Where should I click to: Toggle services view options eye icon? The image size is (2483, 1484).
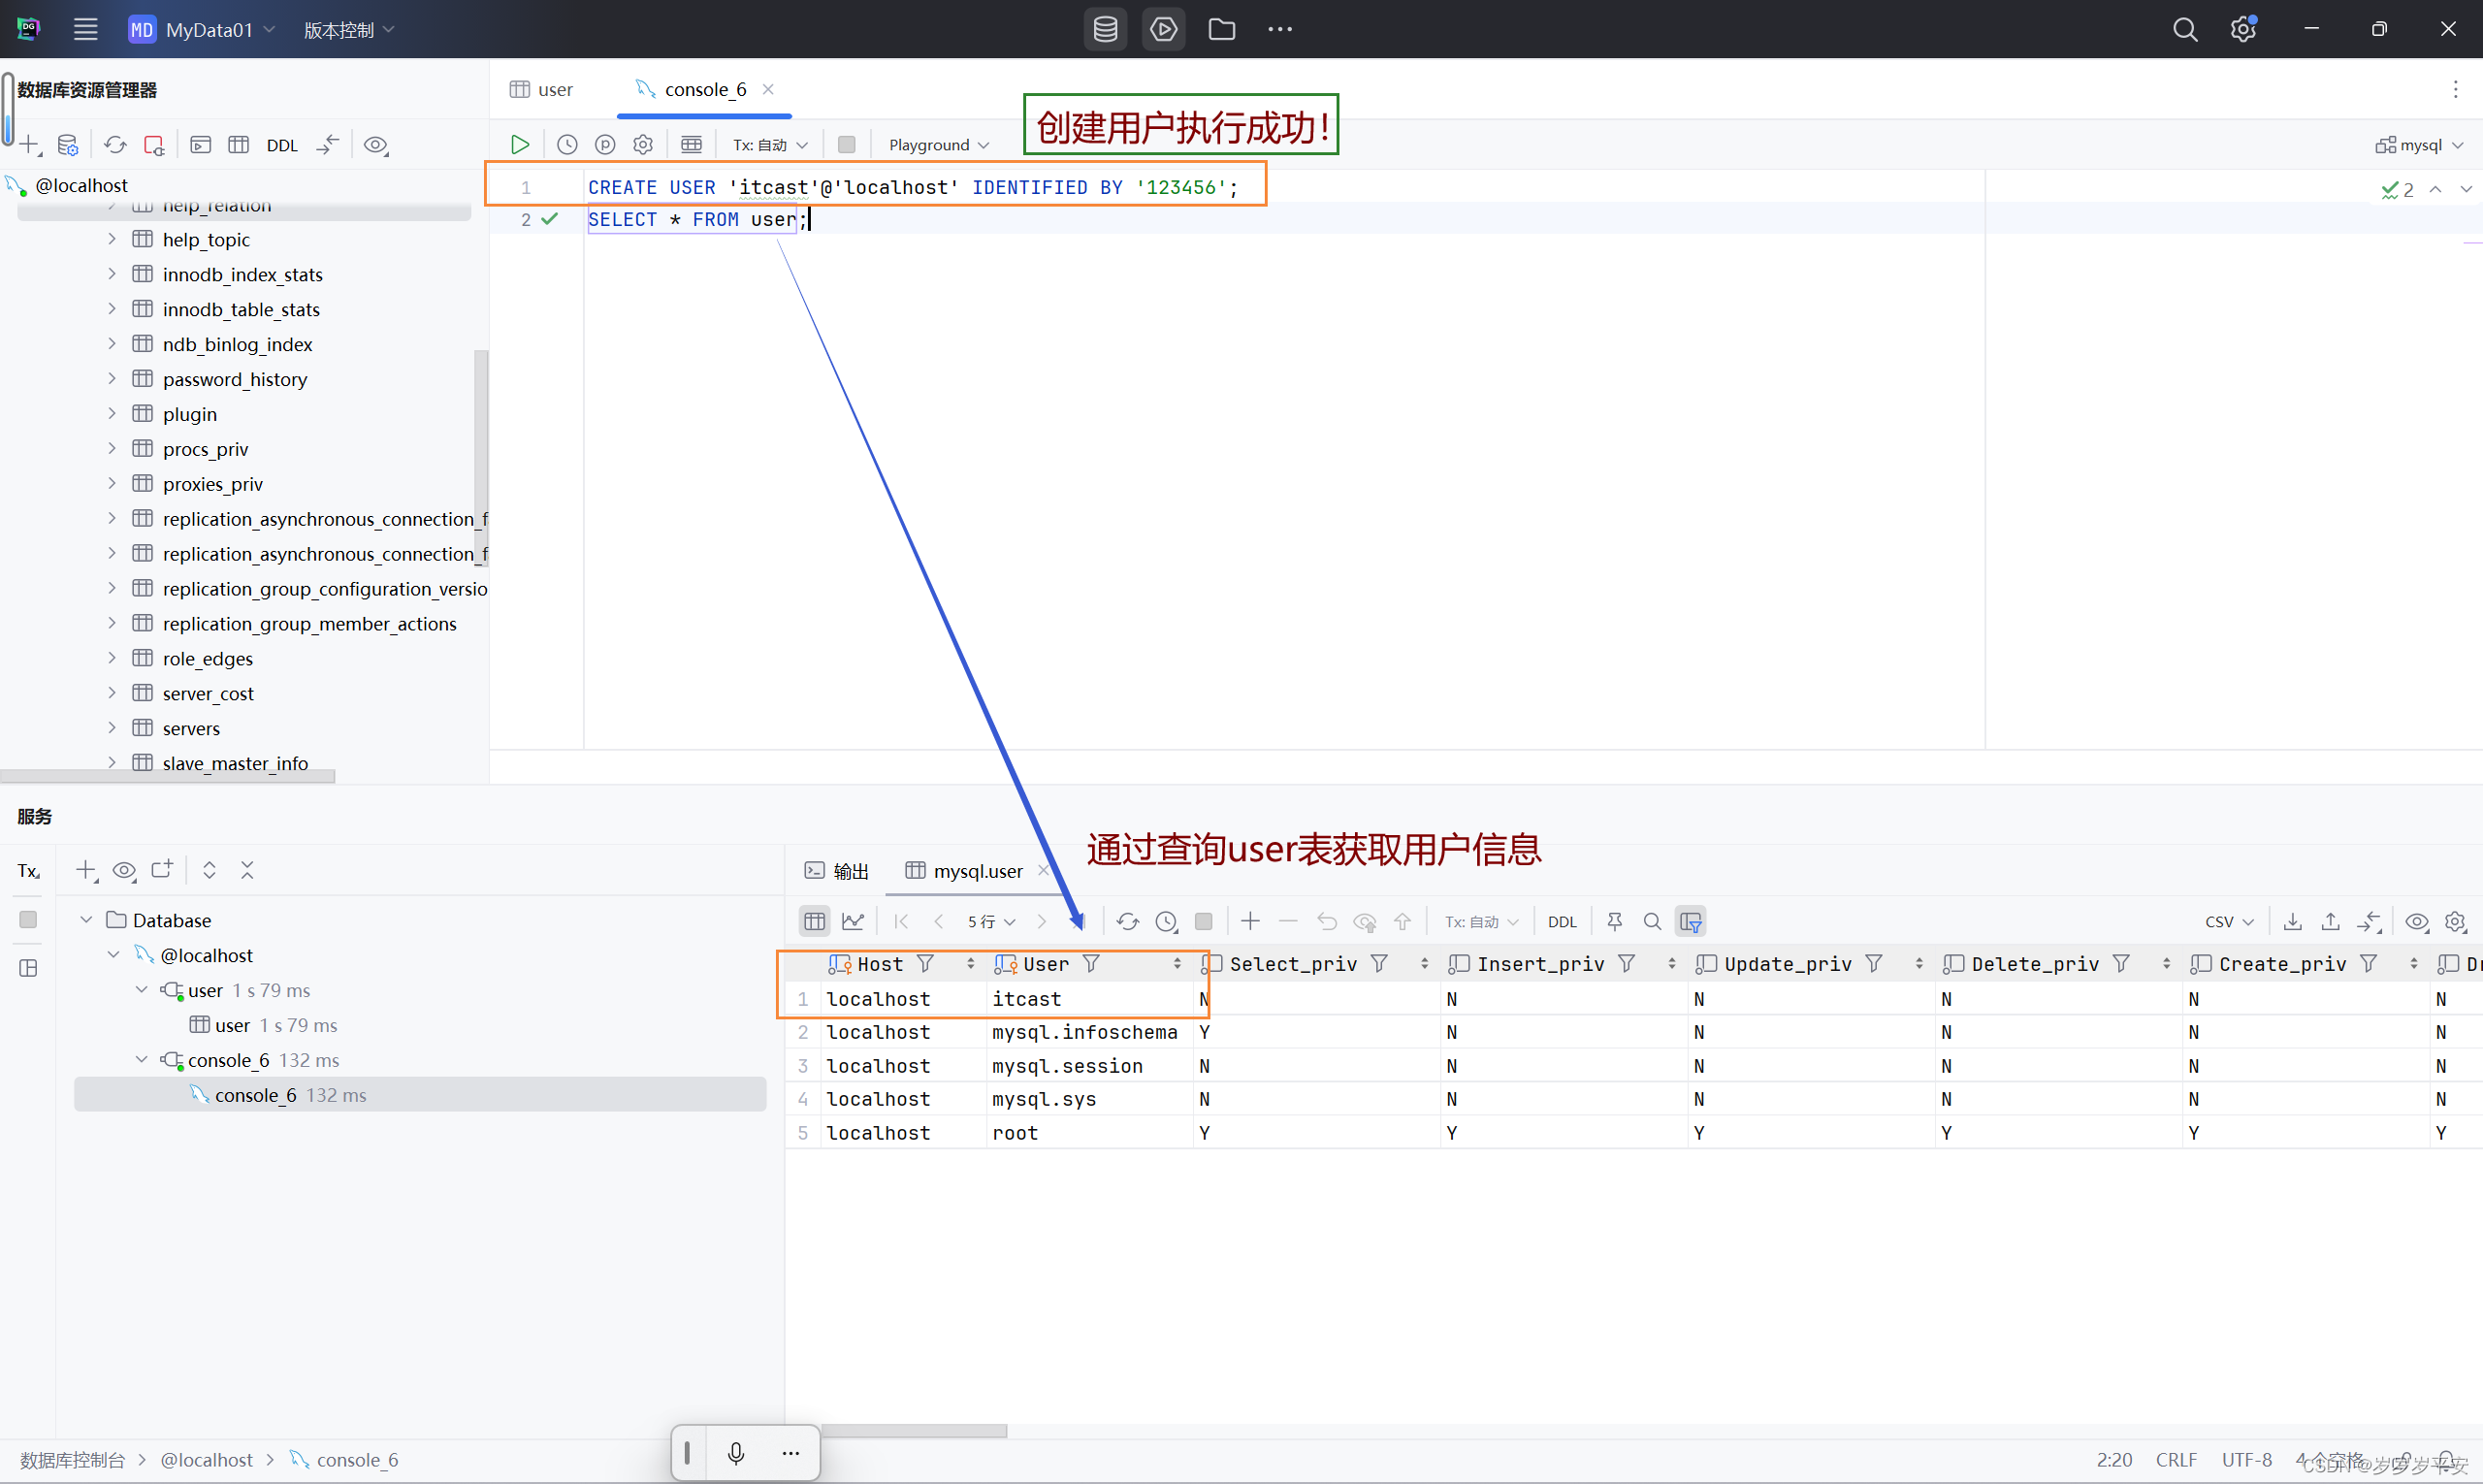click(124, 870)
